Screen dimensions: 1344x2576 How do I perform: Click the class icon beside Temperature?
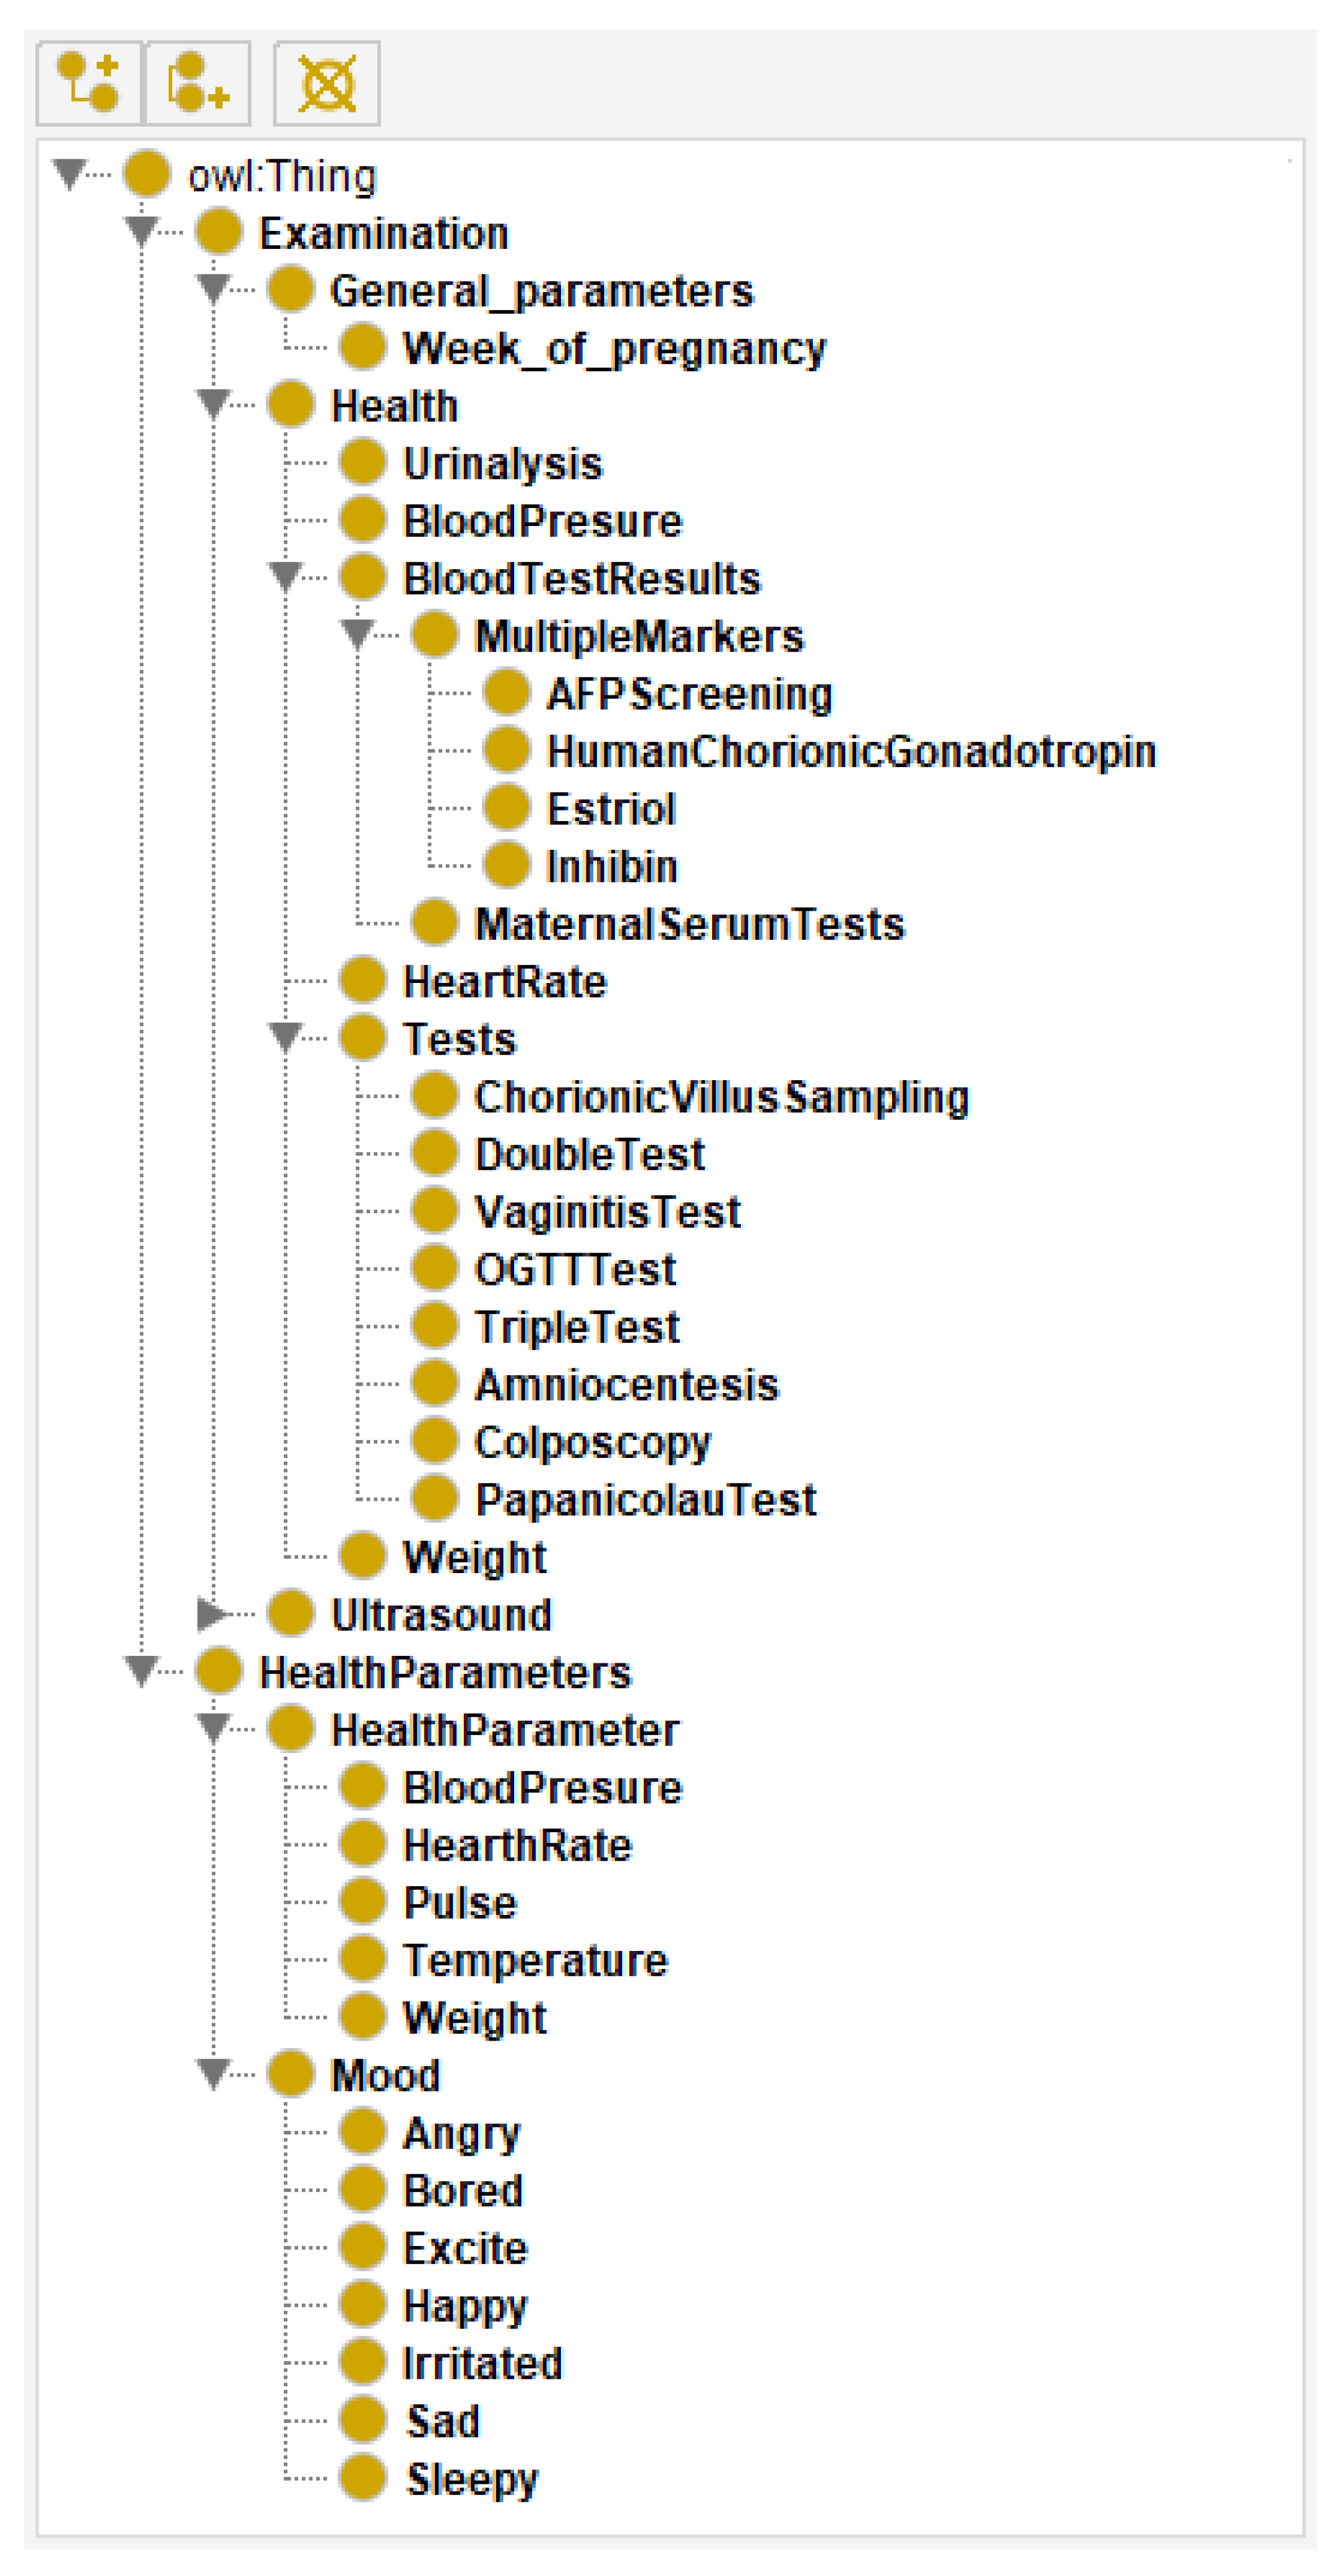[363, 1959]
